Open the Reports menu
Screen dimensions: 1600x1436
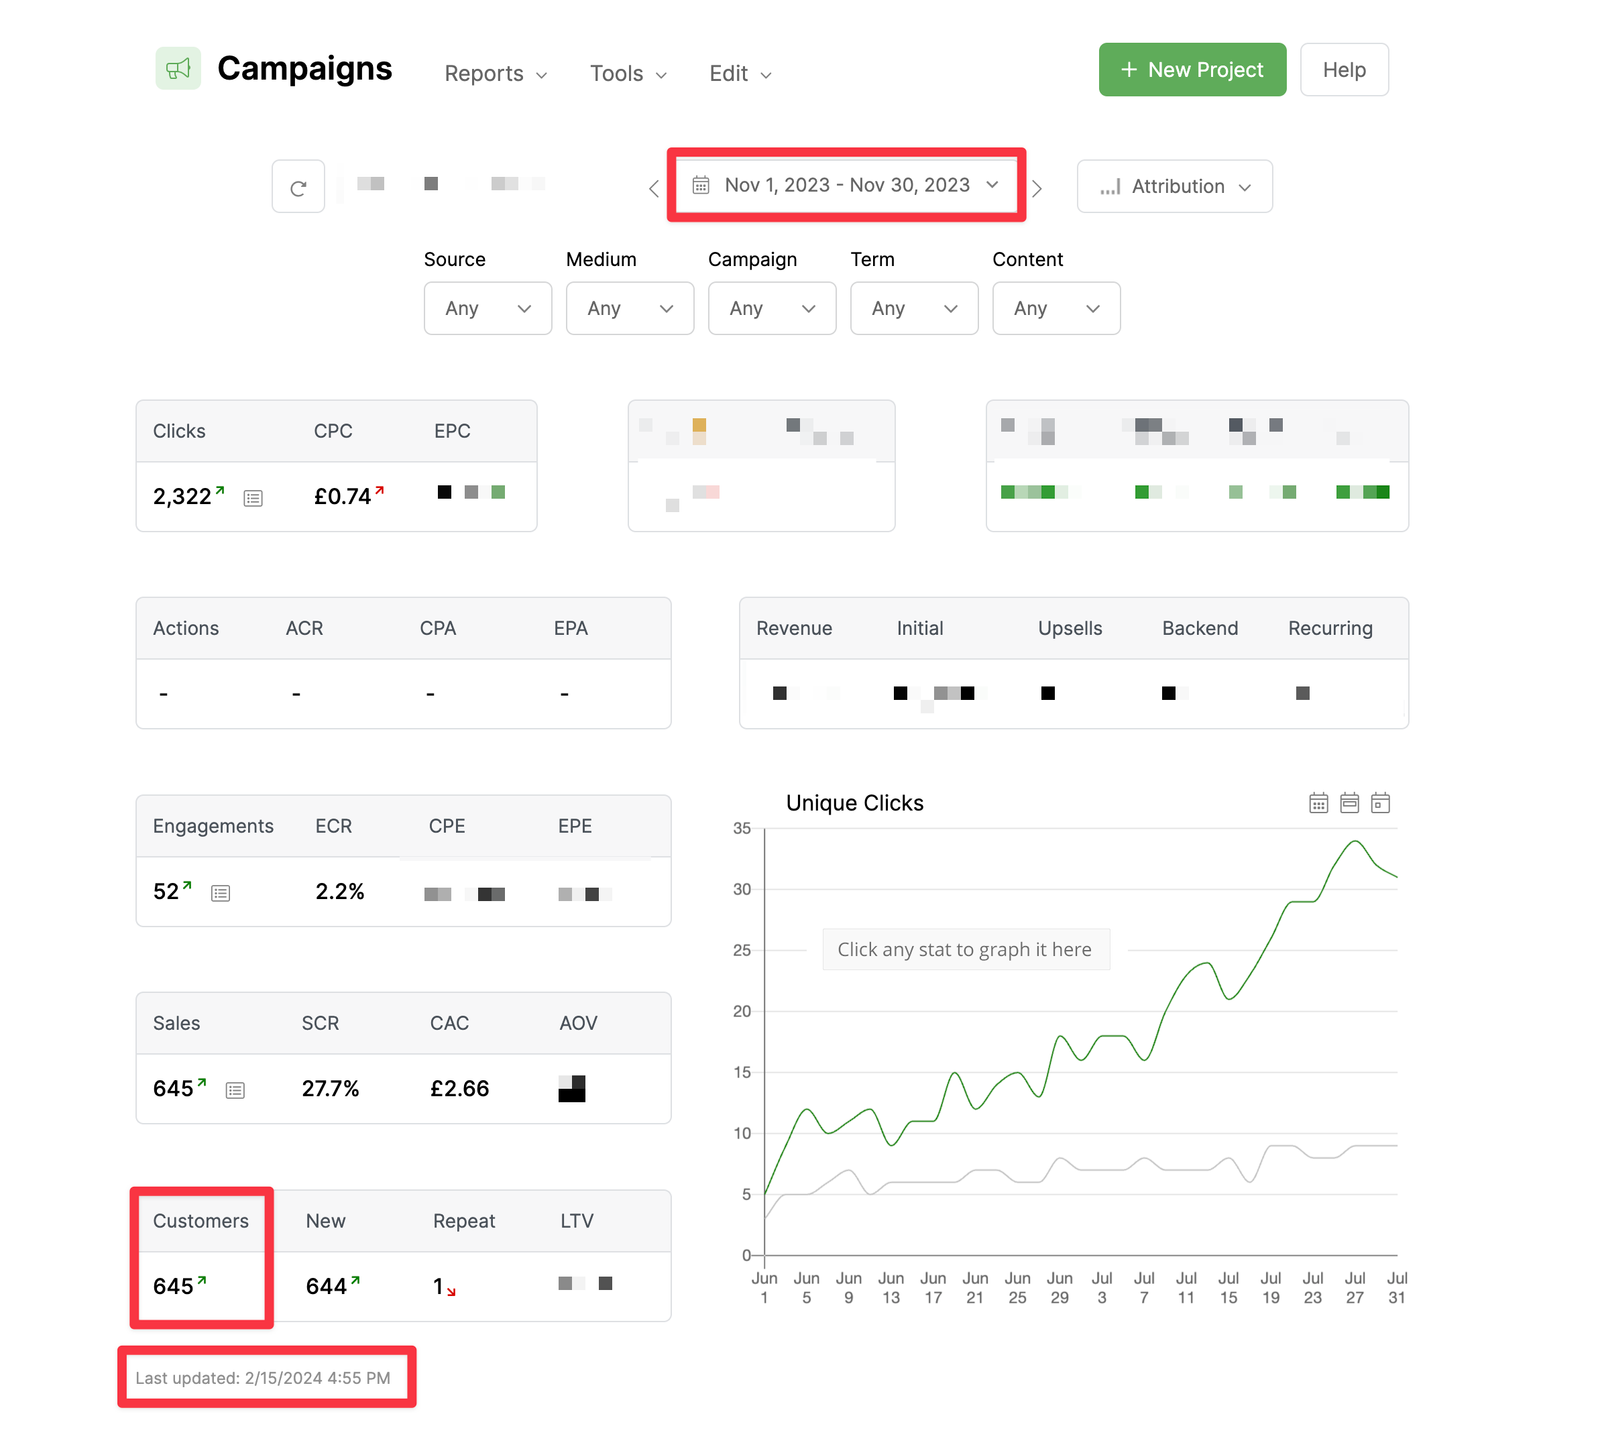click(x=495, y=74)
